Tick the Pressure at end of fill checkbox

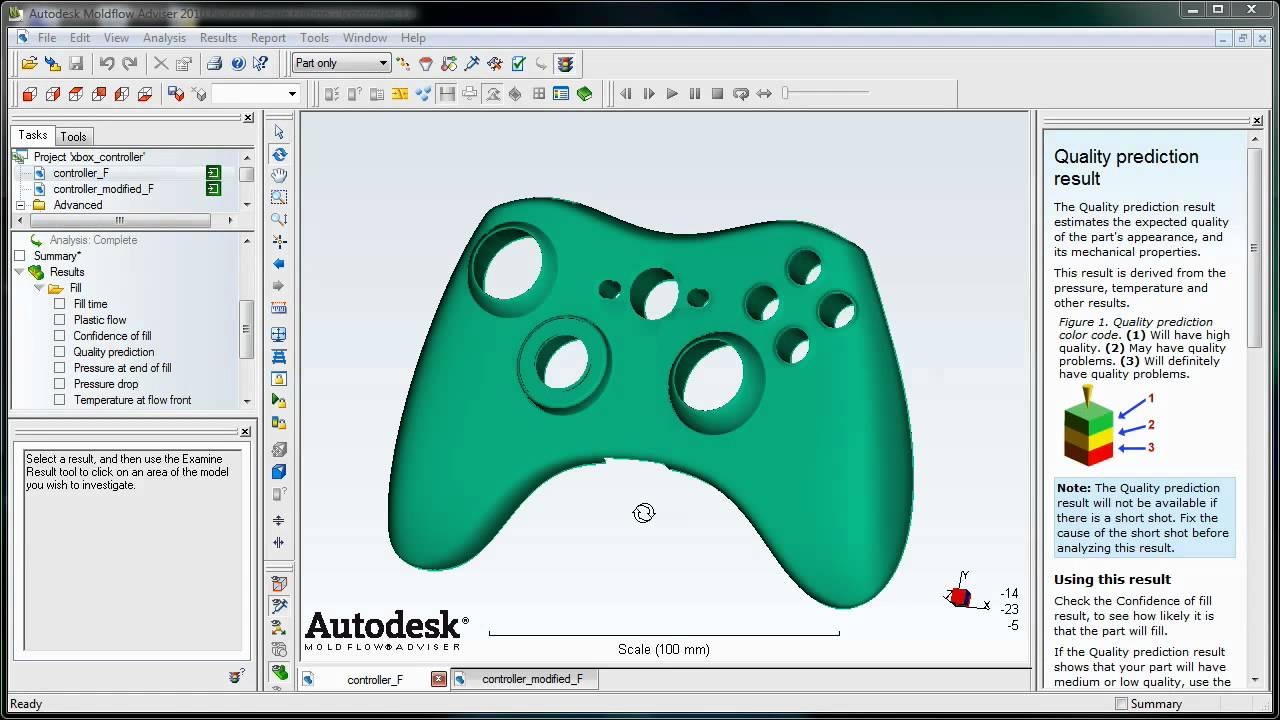point(60,368)
